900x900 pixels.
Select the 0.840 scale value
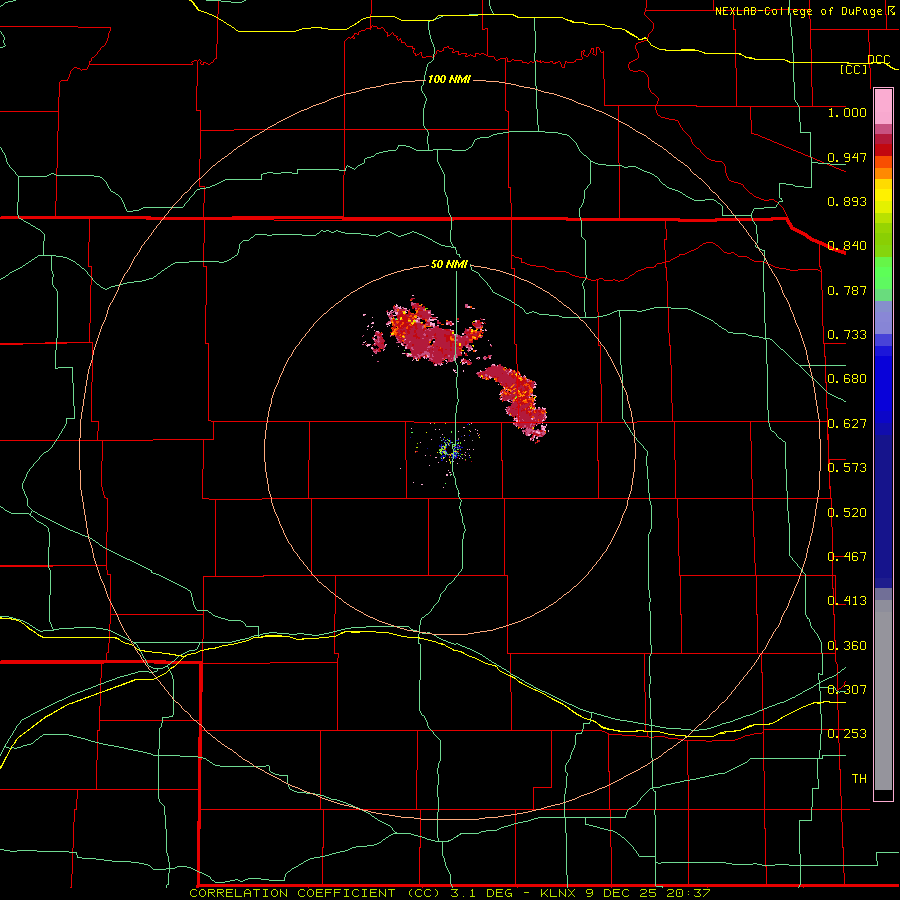pyautogui.click(x=847, y=246)
